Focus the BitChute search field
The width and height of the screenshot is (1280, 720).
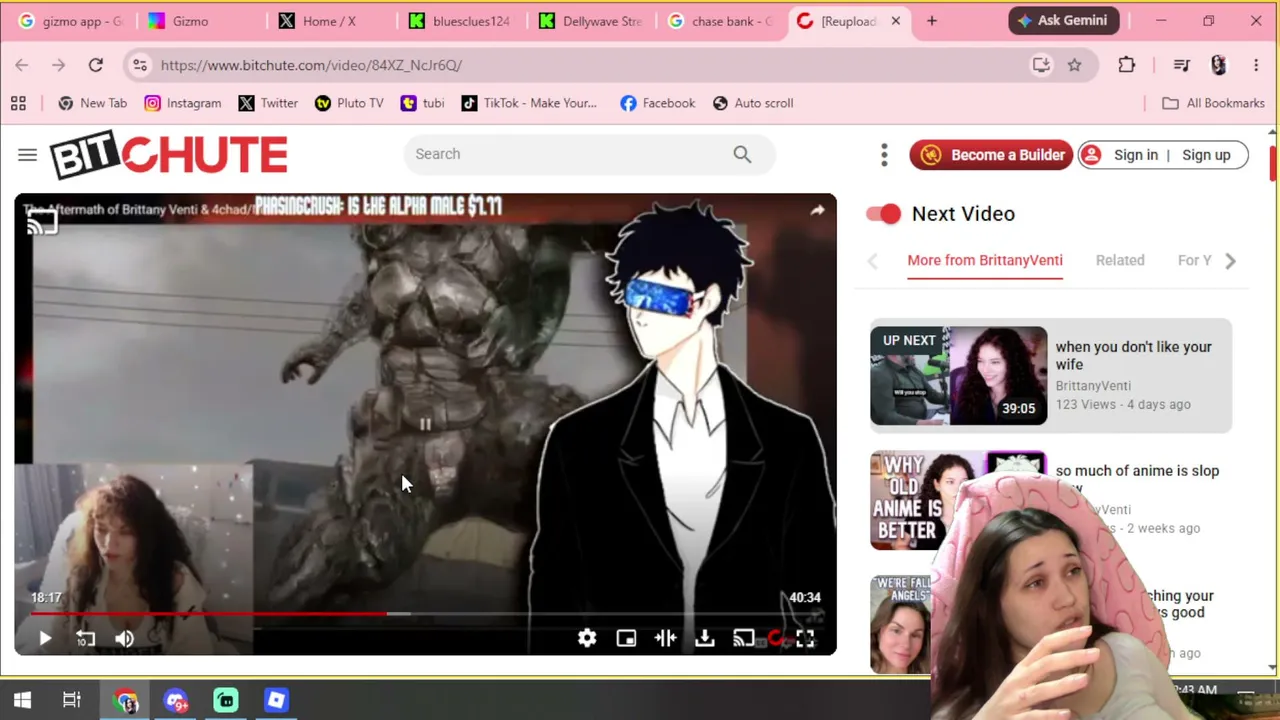point(570,154)
